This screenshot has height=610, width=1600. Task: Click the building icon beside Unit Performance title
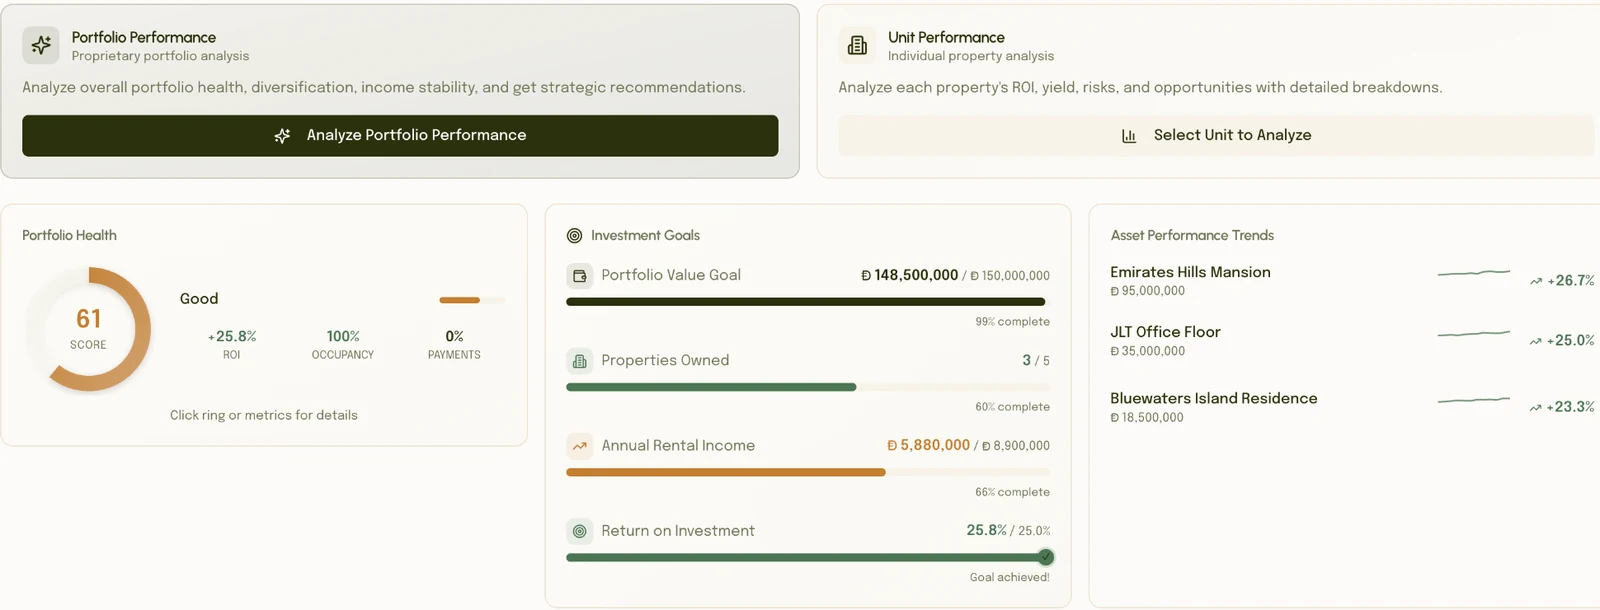pos(857,45)
